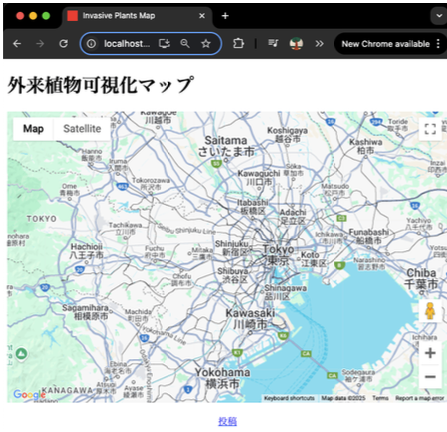Click the Koshigaya 越谷市 label
This screenshot has height=432, width=447.
287,135
